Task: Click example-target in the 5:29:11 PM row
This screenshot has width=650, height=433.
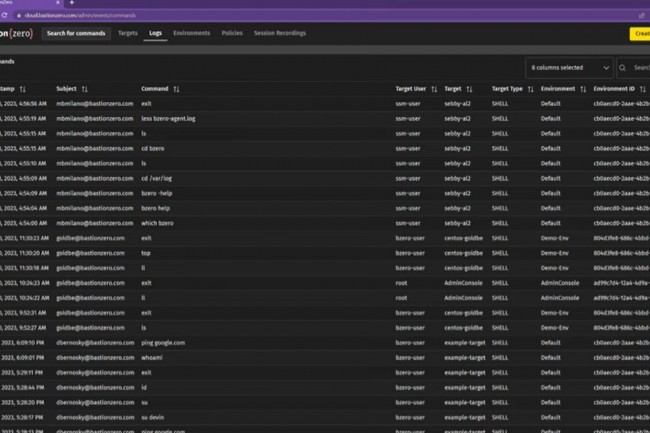Action: pos(465,373)
